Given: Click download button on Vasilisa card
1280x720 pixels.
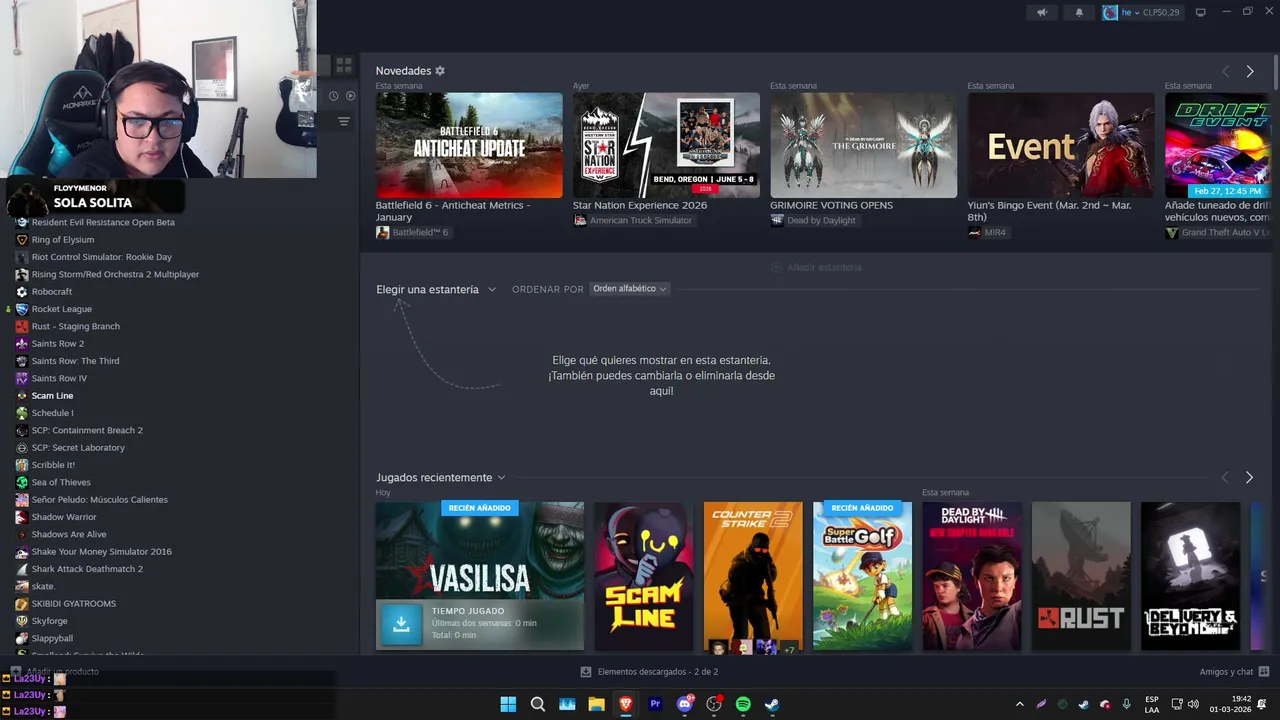Looking at the screenshot, I should tap(401, 624).
